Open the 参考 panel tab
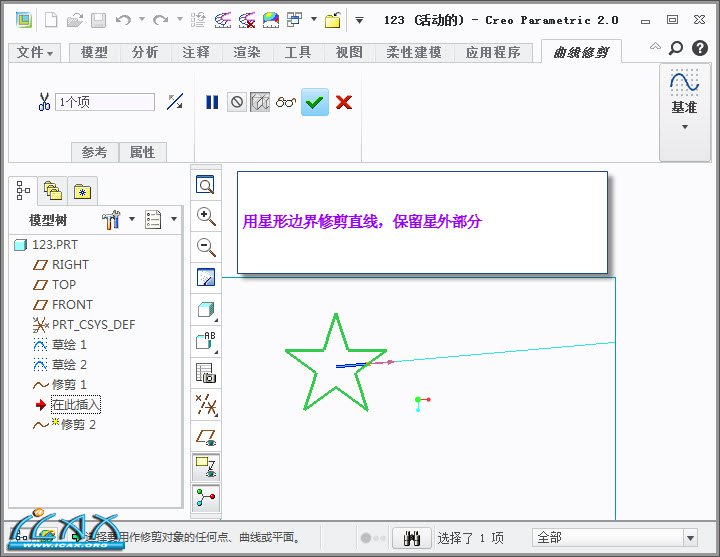The width and height of the screenshot is (720, 557). (x=95, y=152)
